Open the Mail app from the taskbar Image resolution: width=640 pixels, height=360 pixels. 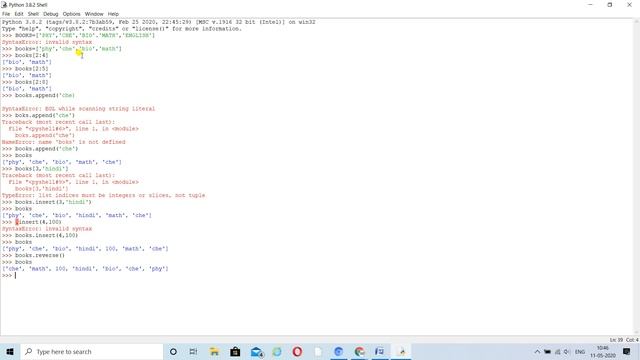coord(257,351)
